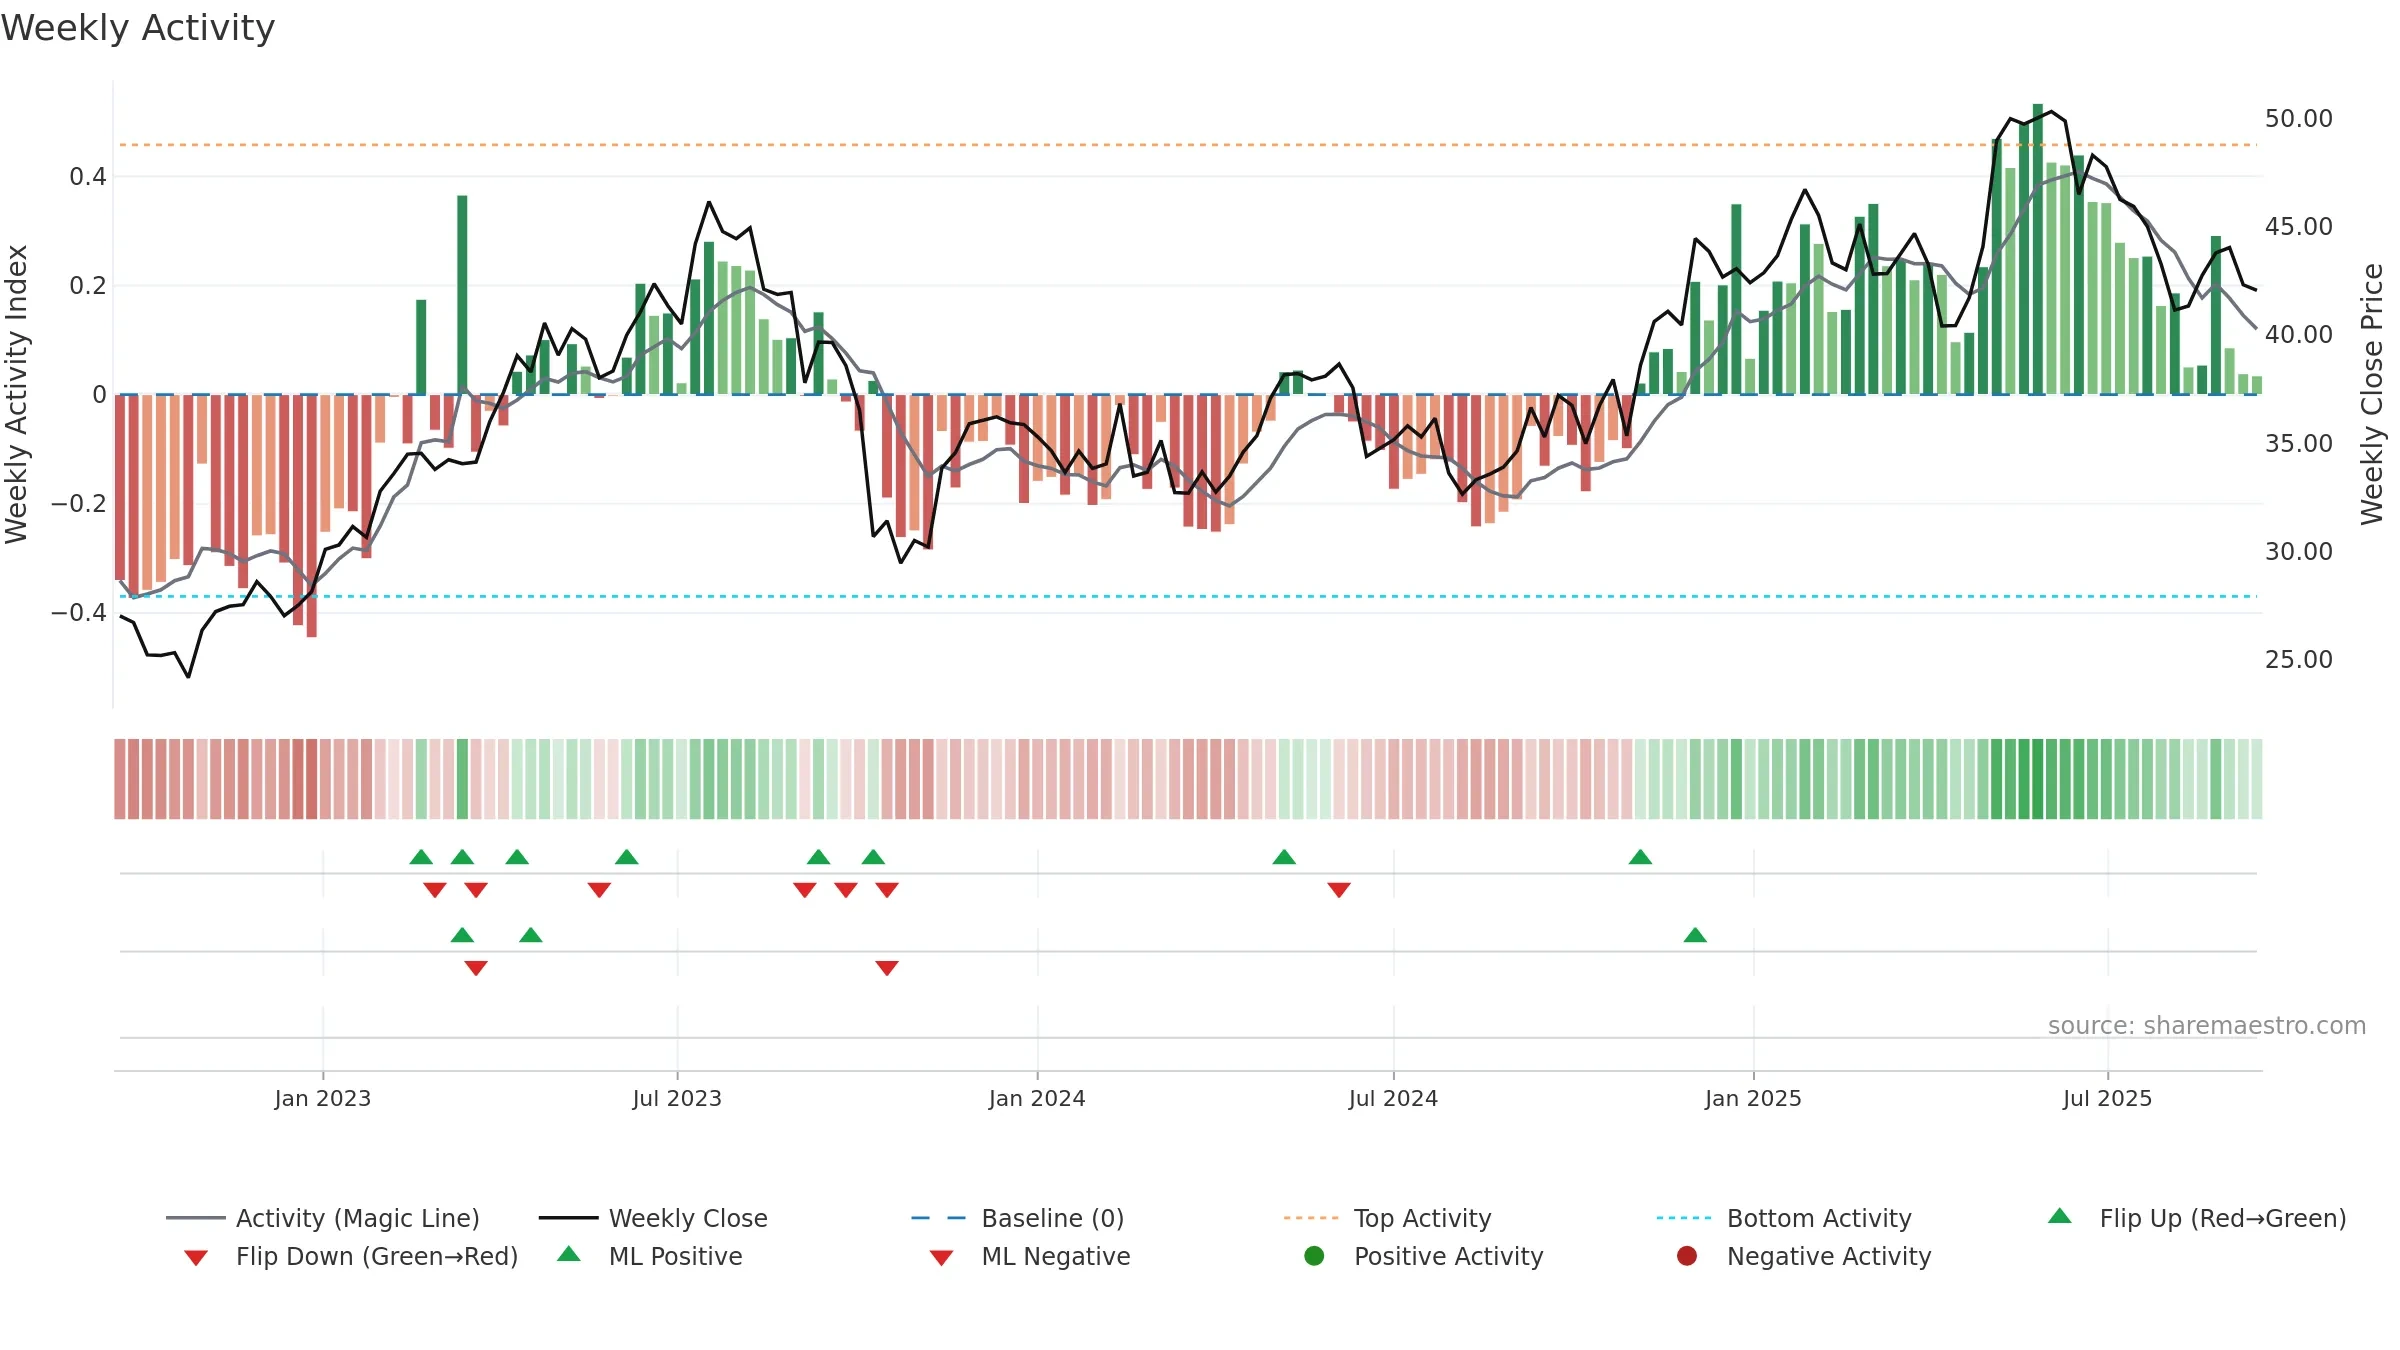Click the 25.00 price axis label
2400x1350 pixels.
pyautogui.click(x=2298, y=659)
